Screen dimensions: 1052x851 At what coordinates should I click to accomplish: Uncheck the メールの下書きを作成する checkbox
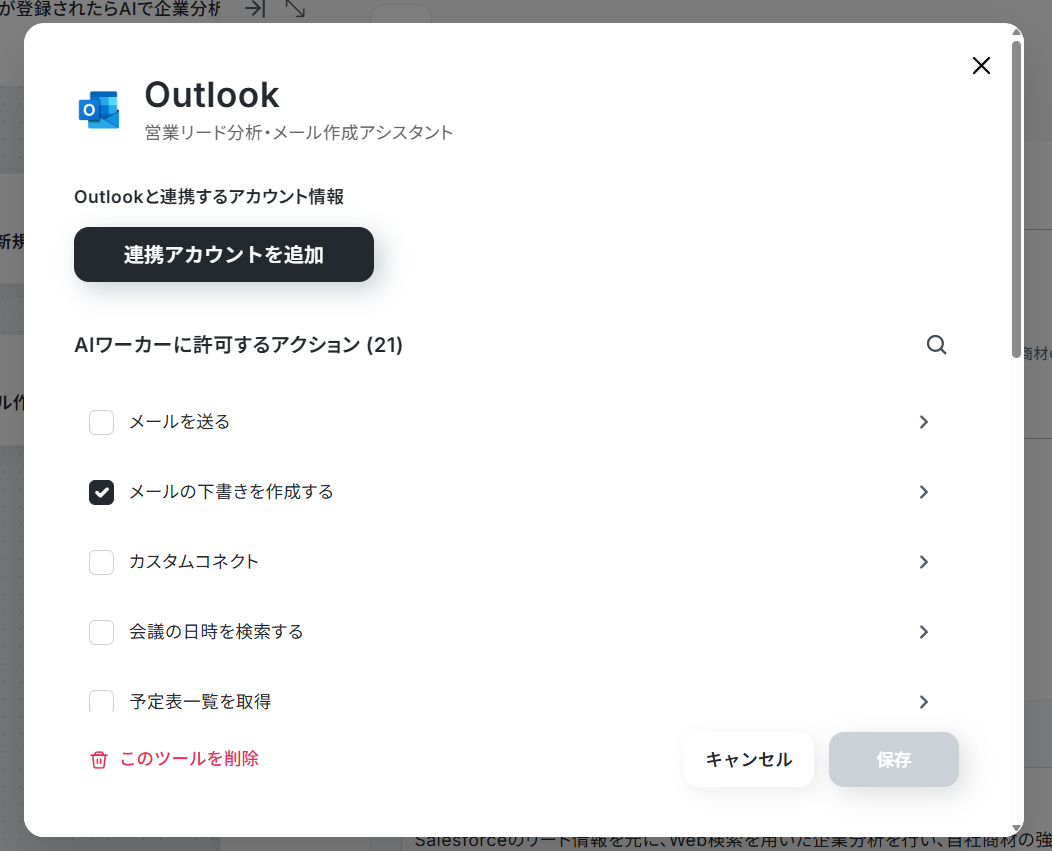[x=101, y=492]
